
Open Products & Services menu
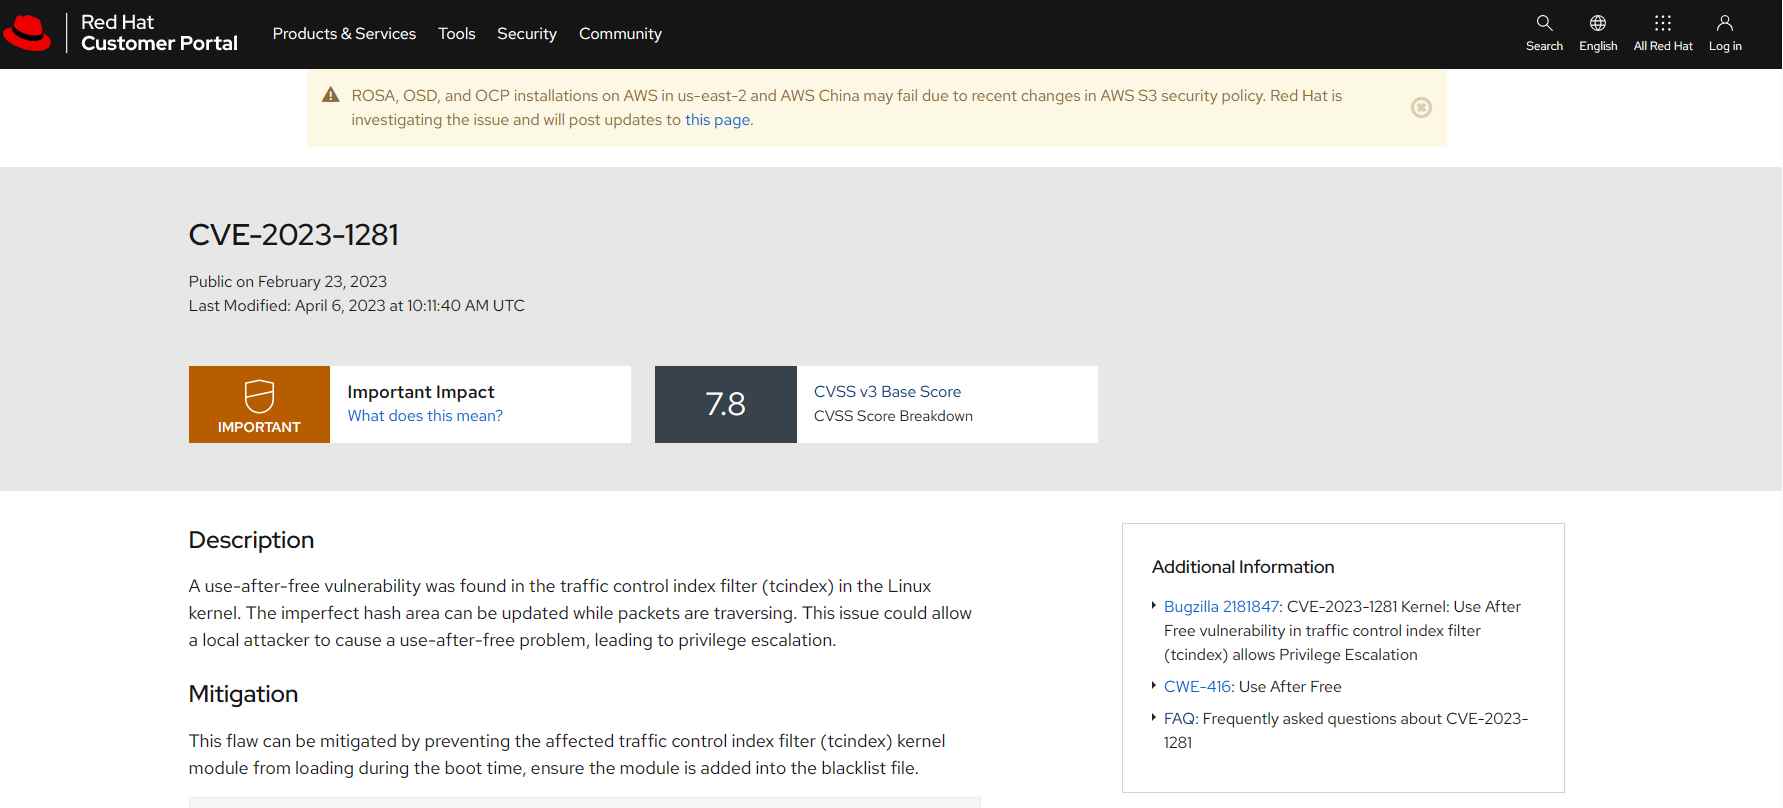(344, 34)
